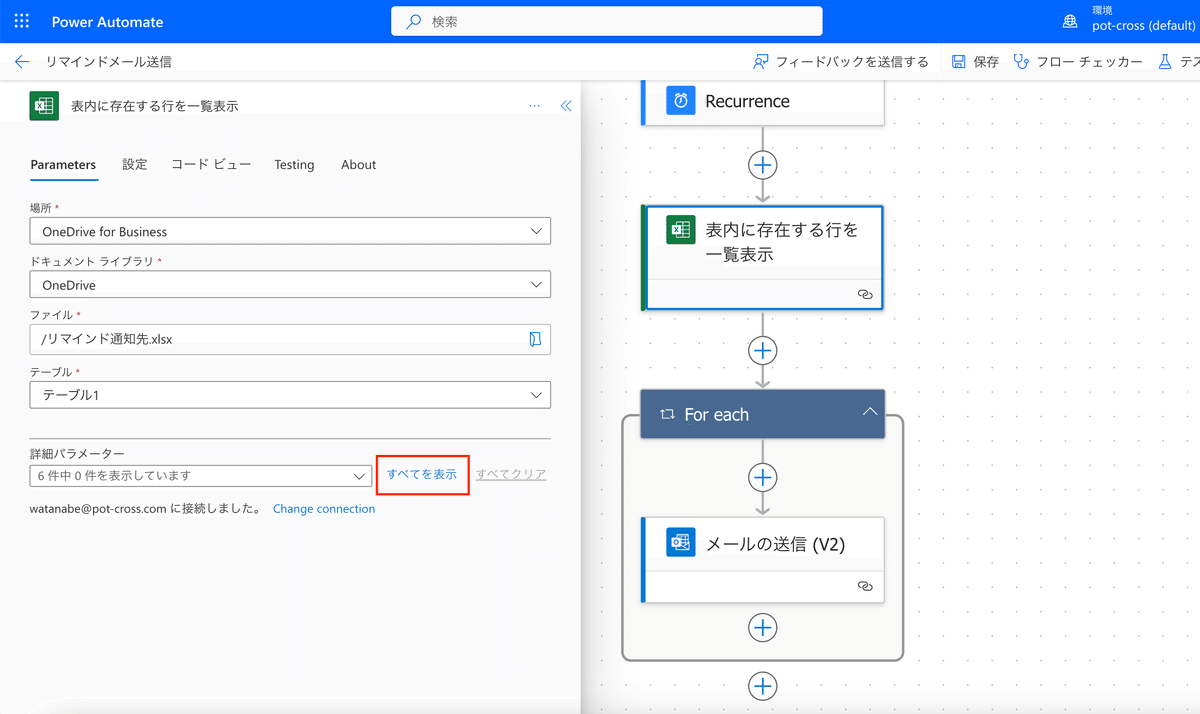Click the For each header label
The image size is (1200, 714).
tap(716, 414)
